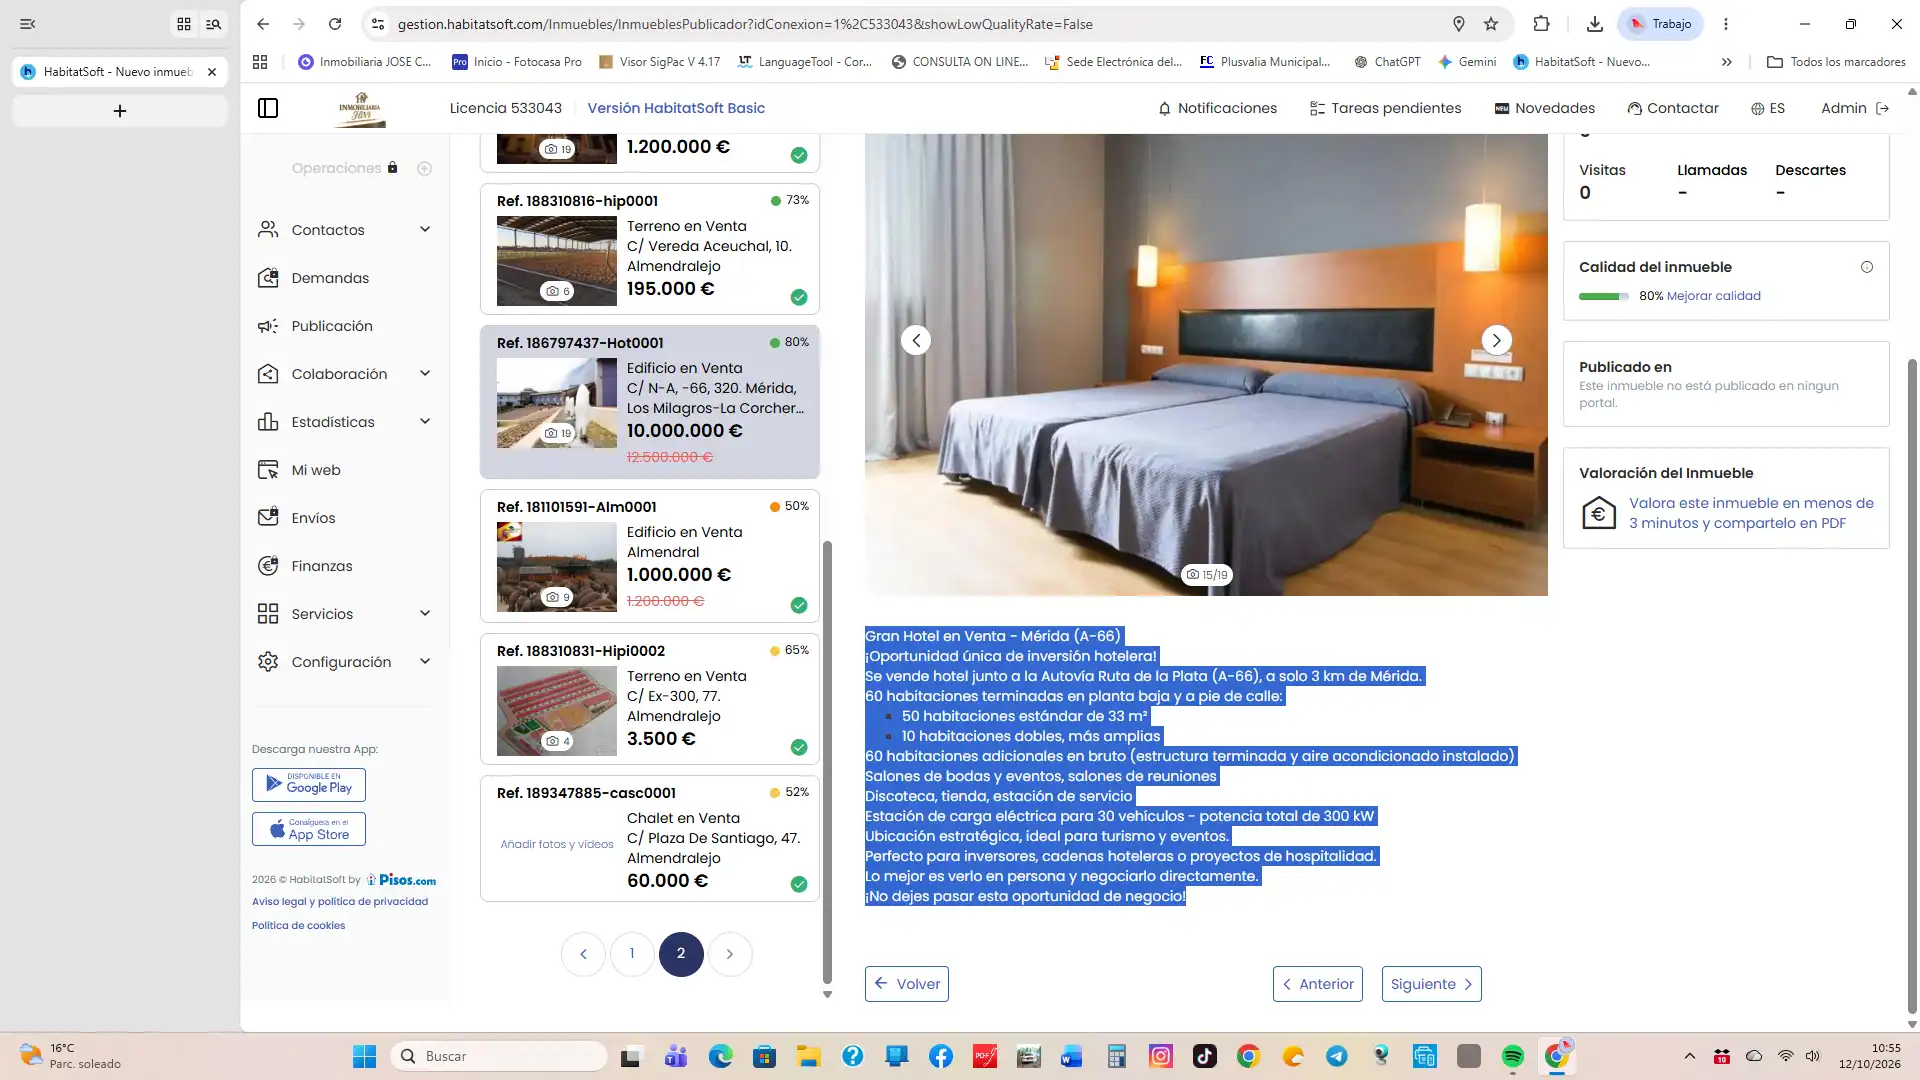Open Notificaciones bell
The image size is (1920, 1080).
coord(1217,108)
